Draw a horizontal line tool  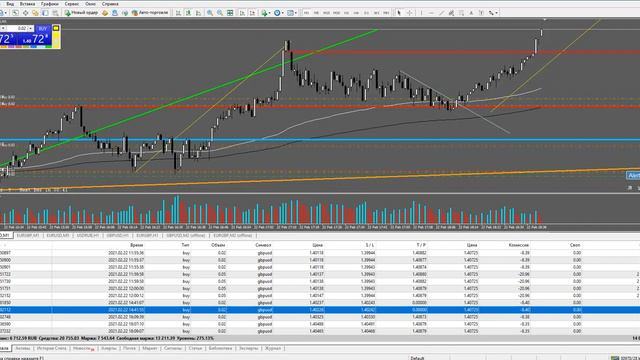click(431, 13)
